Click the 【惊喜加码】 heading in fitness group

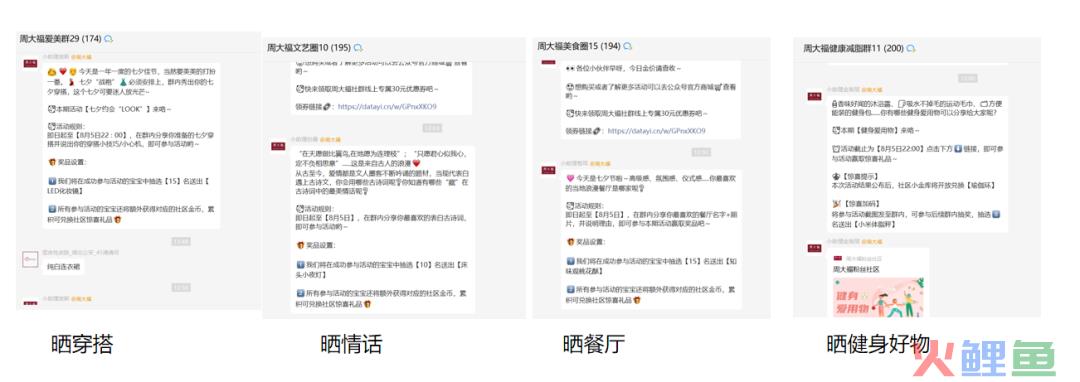[x=862, y=204]
